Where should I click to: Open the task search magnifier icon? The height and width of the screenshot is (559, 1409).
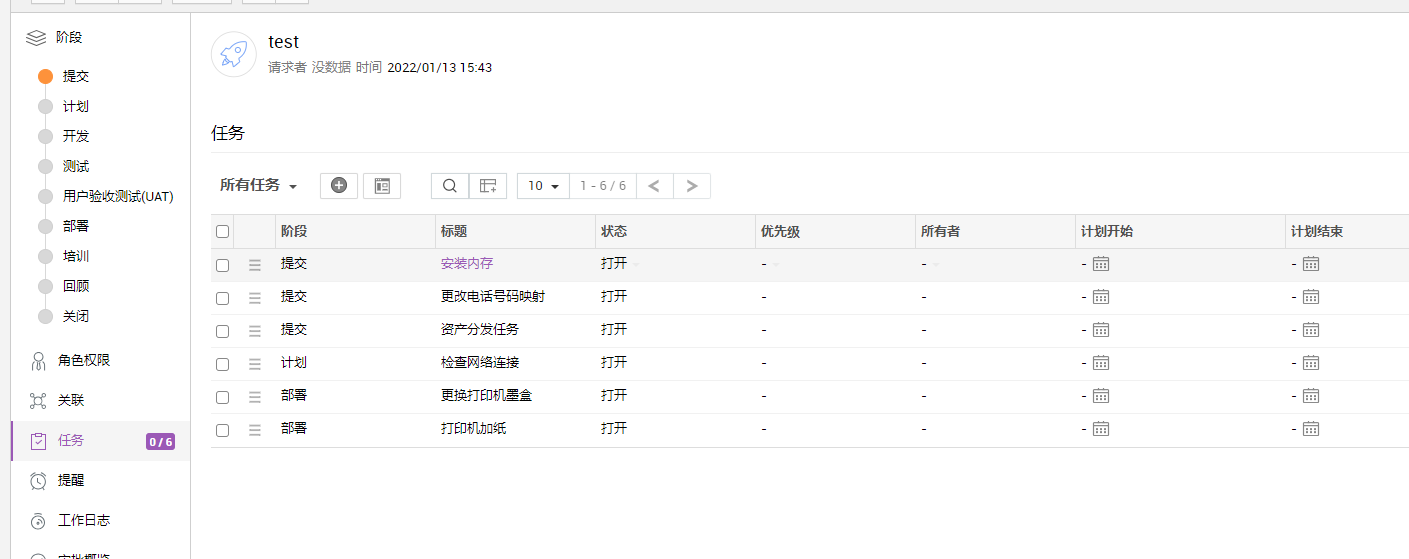pyautogui.click(x=450, y=186)
